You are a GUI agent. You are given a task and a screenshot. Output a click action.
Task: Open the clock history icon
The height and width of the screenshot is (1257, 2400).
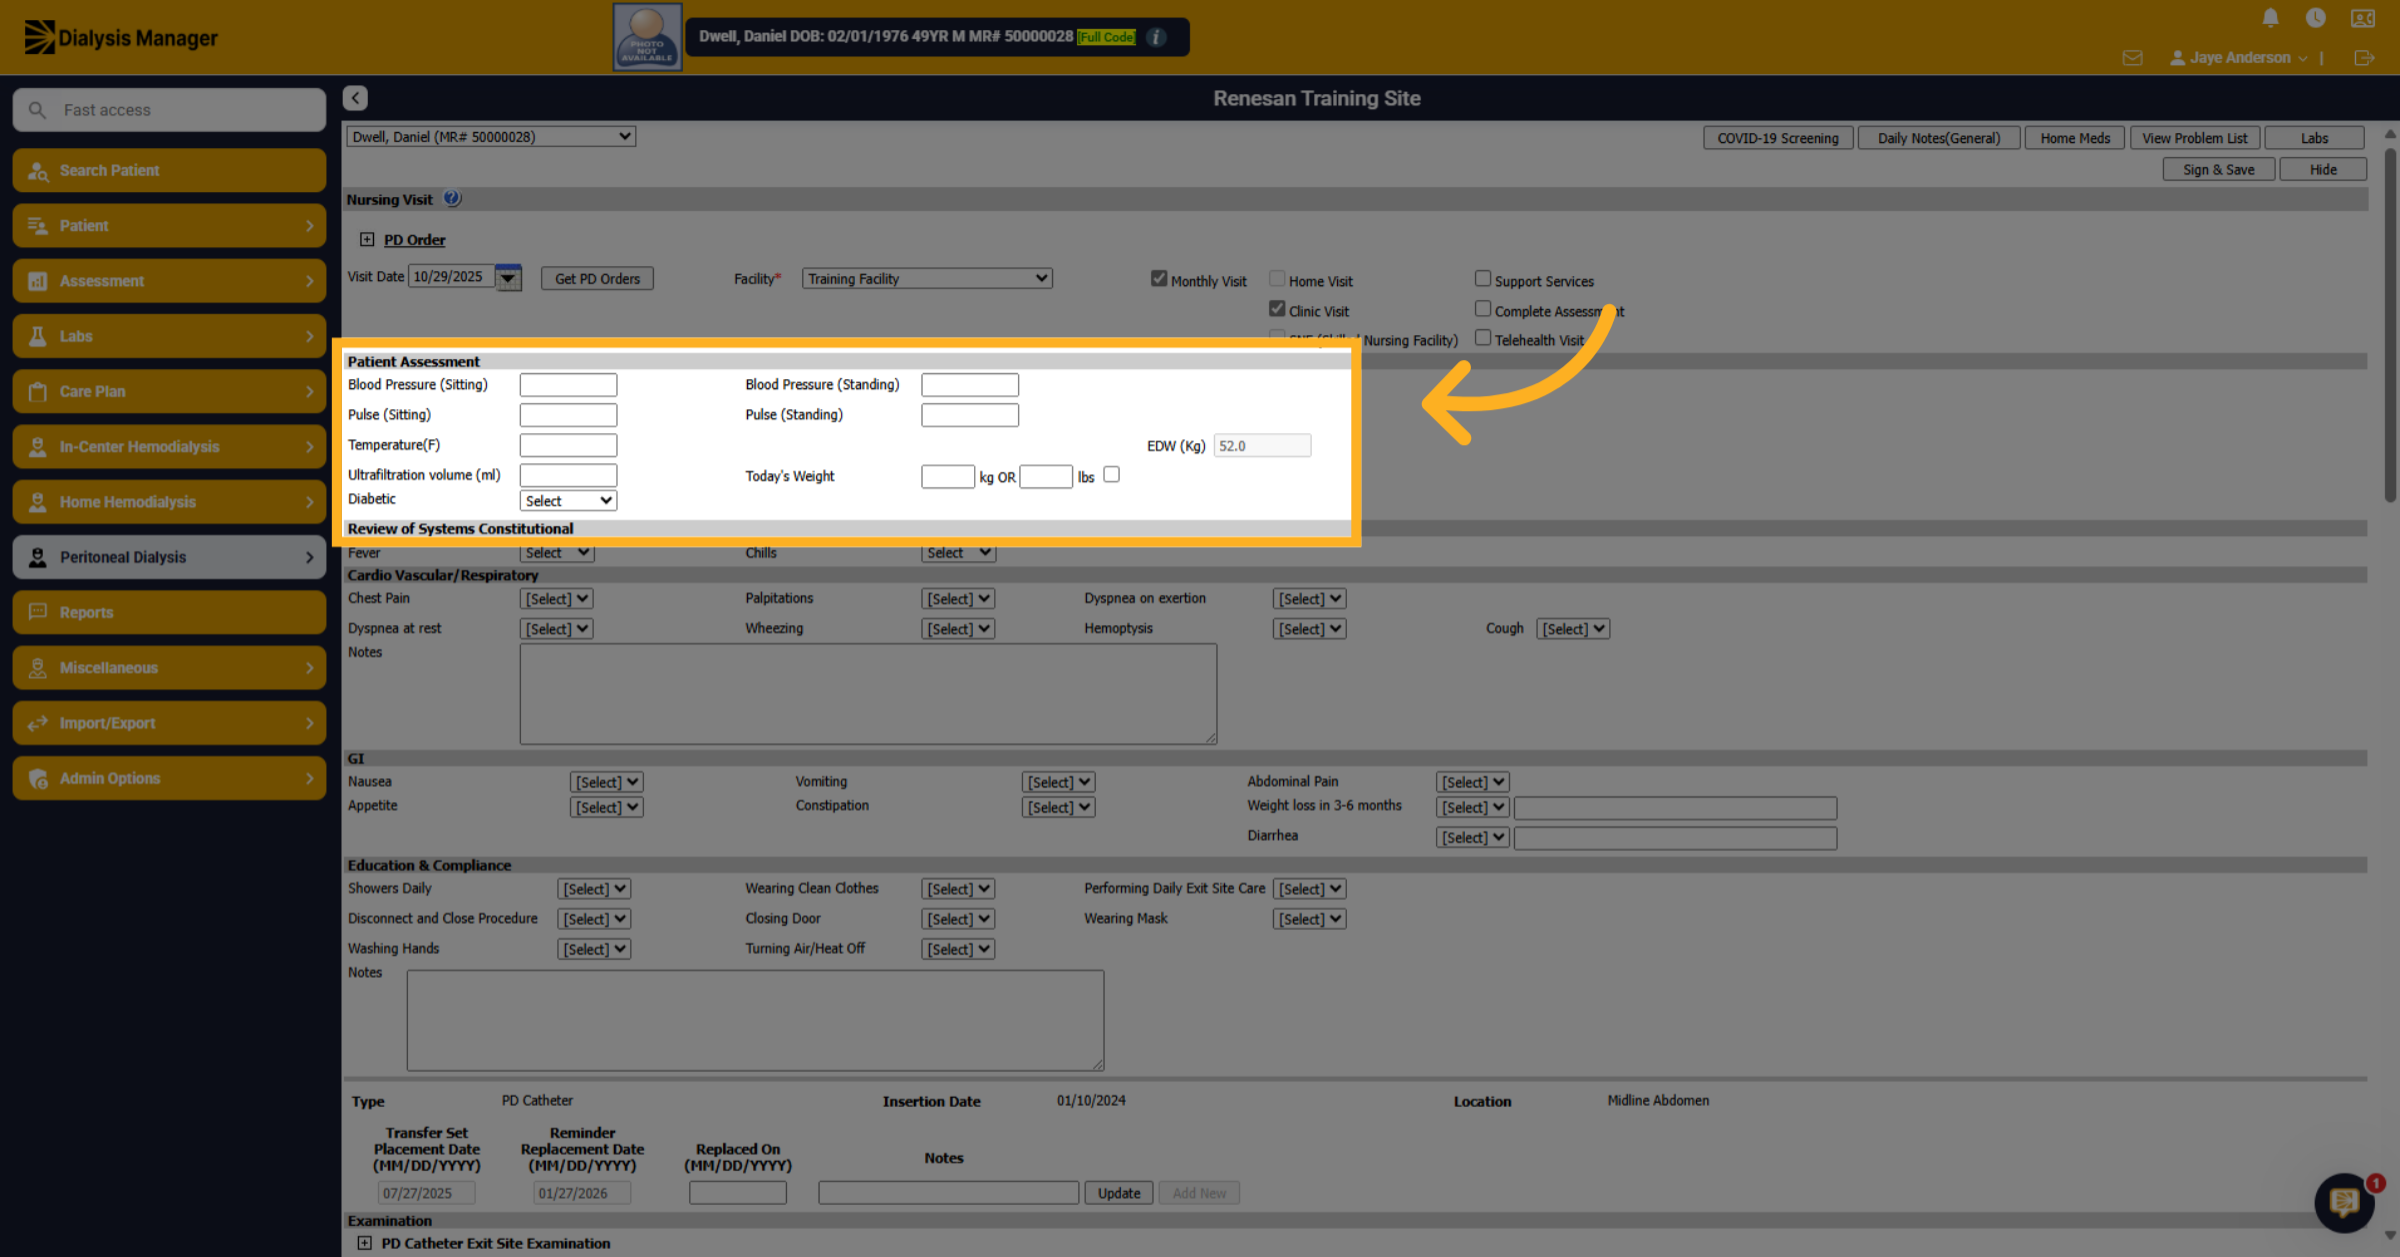click(2315, 17)
